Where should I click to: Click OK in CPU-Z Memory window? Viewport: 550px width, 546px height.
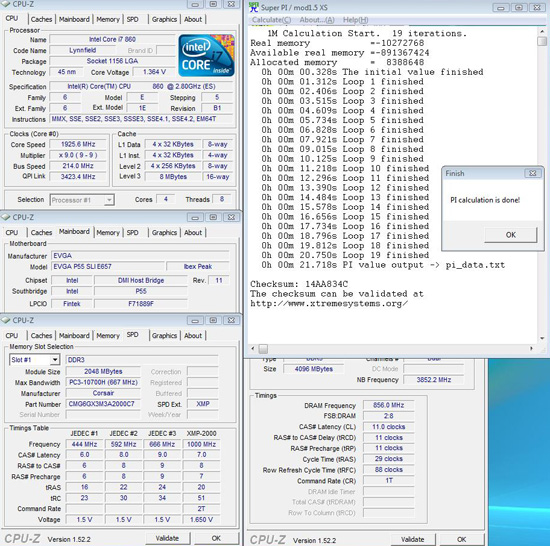tap(462, 539)
